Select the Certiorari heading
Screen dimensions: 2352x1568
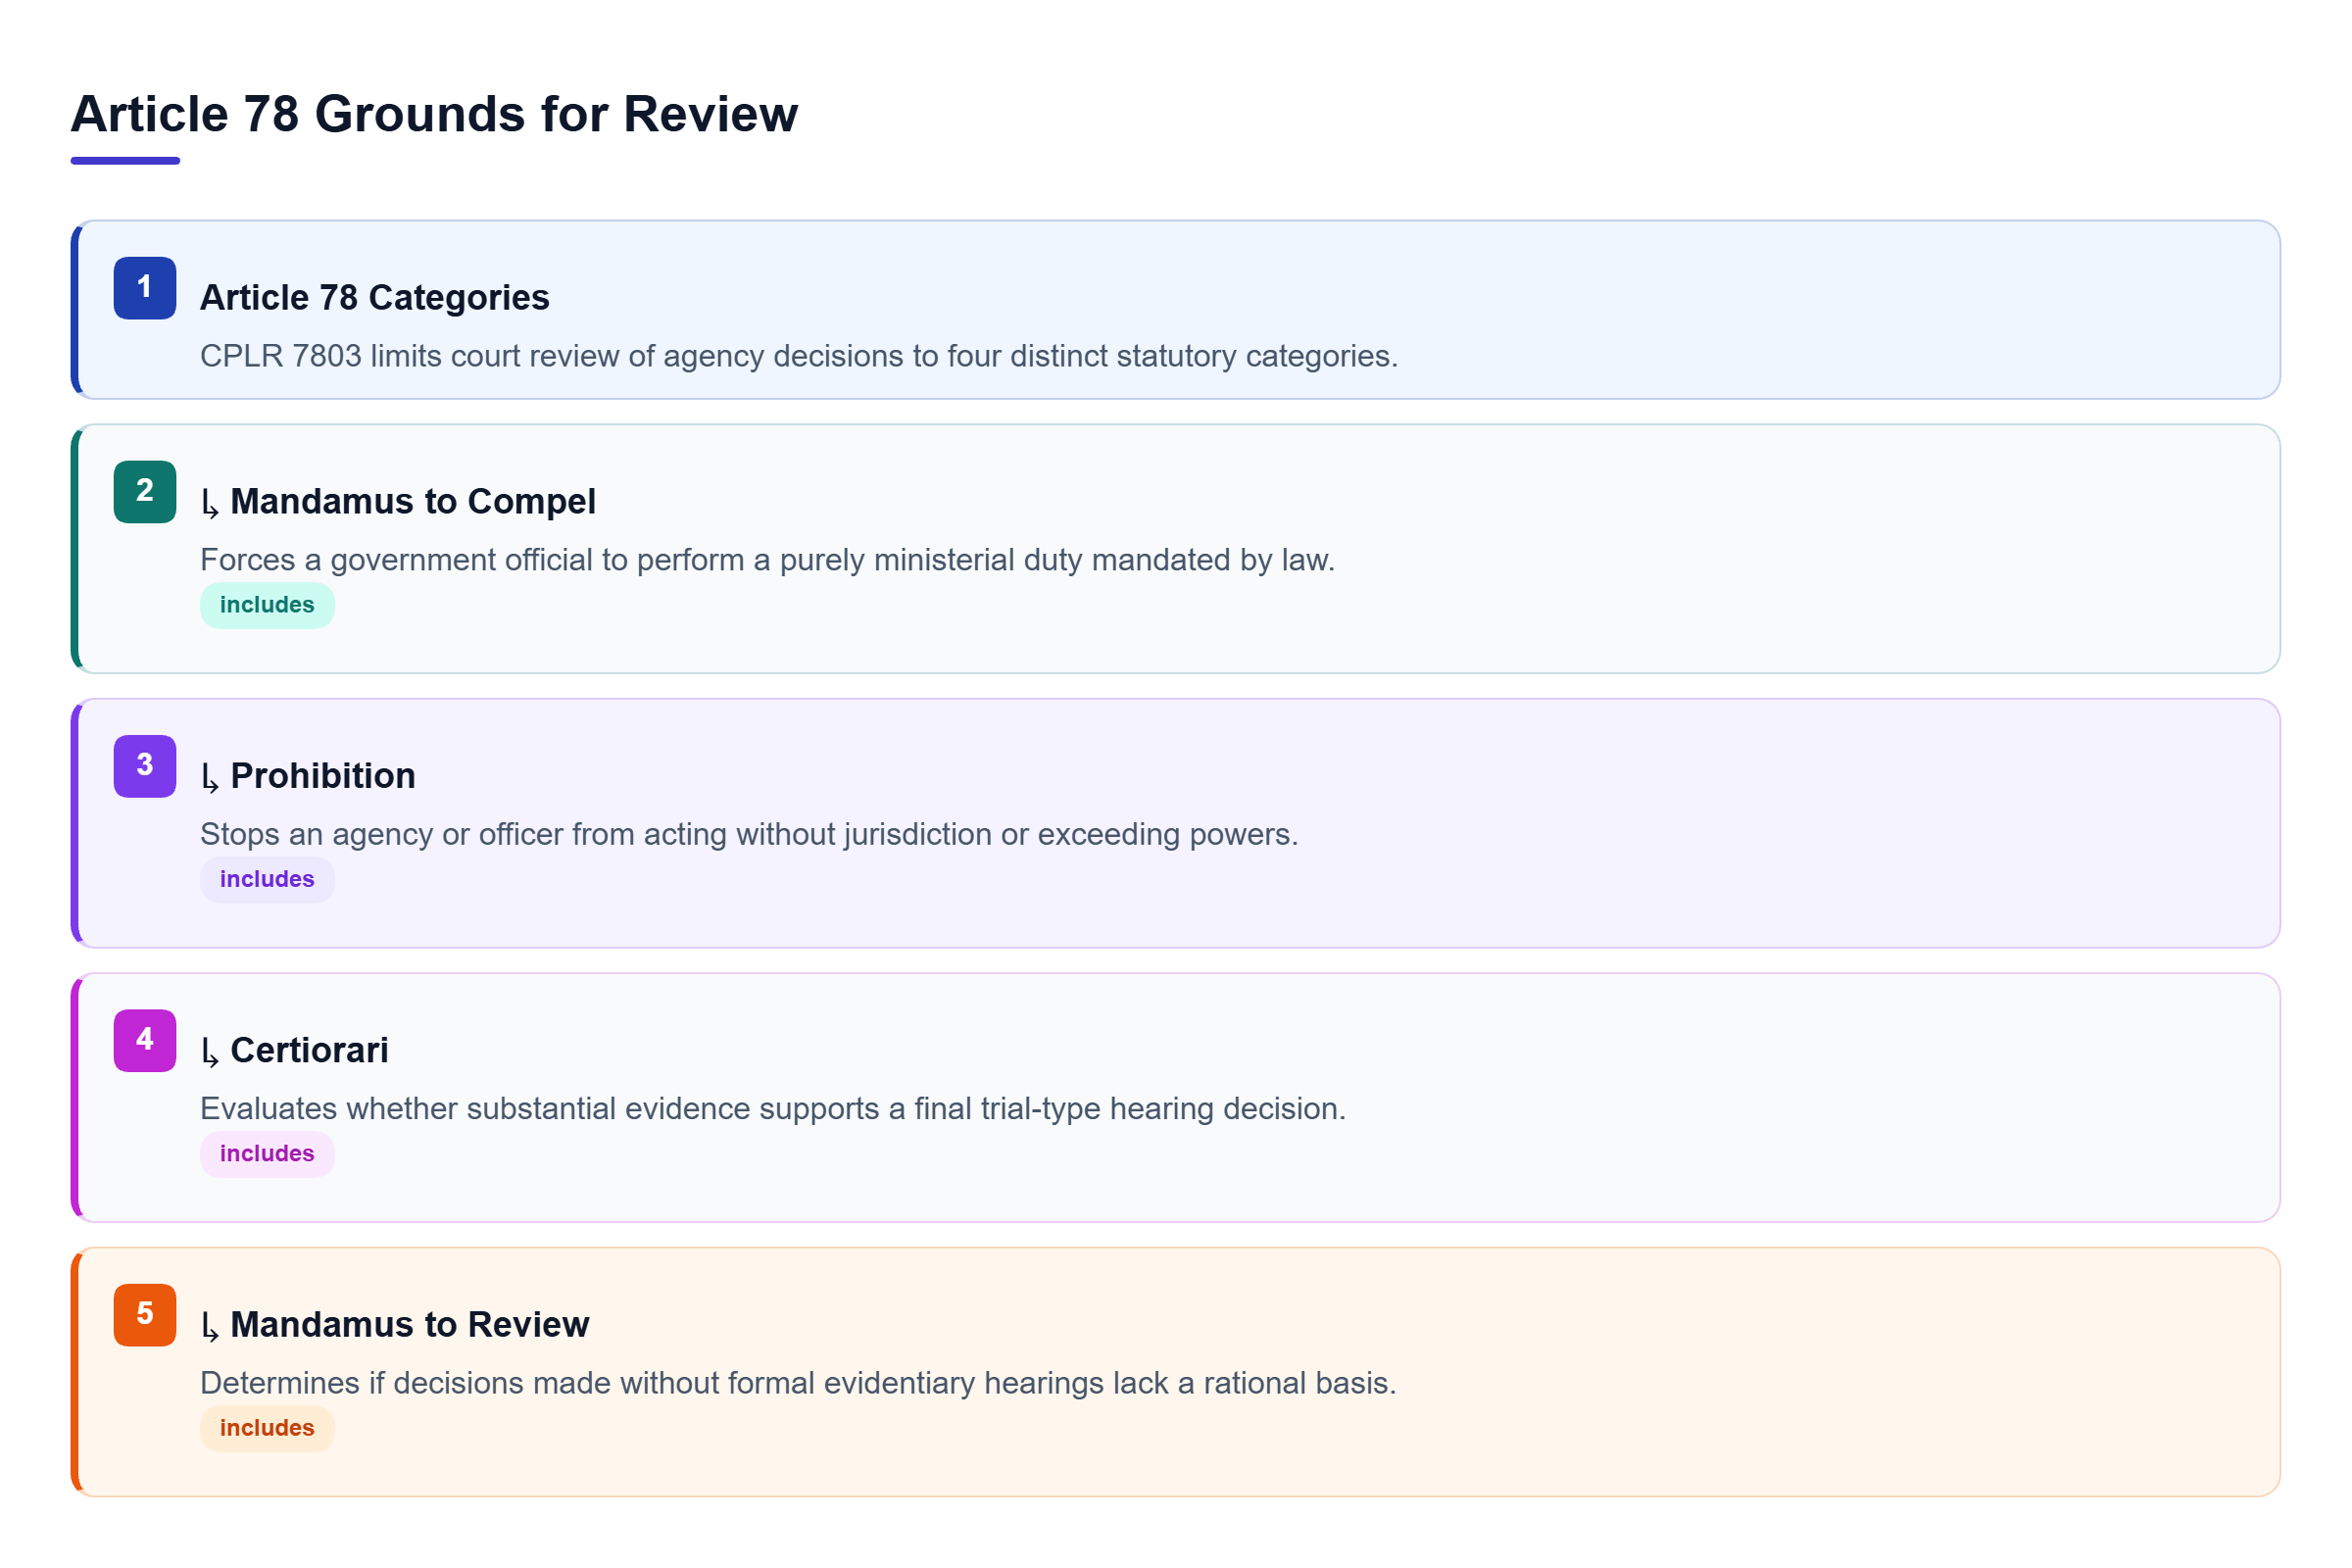[x=310, y=1051]
